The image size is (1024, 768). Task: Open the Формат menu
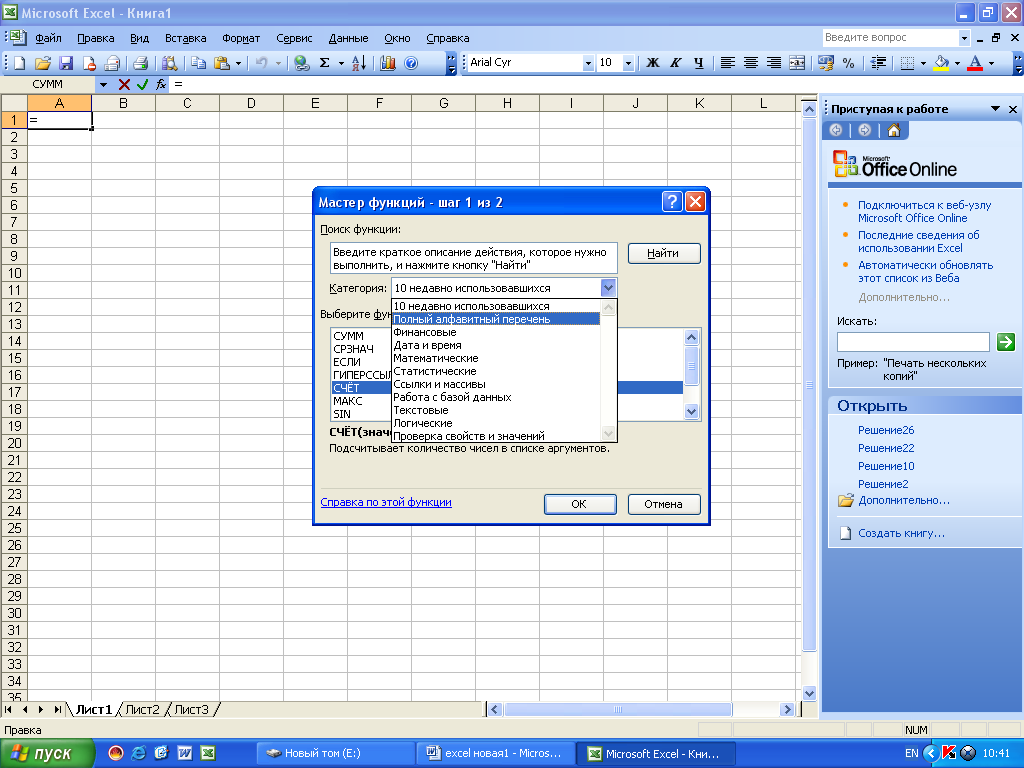click(x=241, y=38)
